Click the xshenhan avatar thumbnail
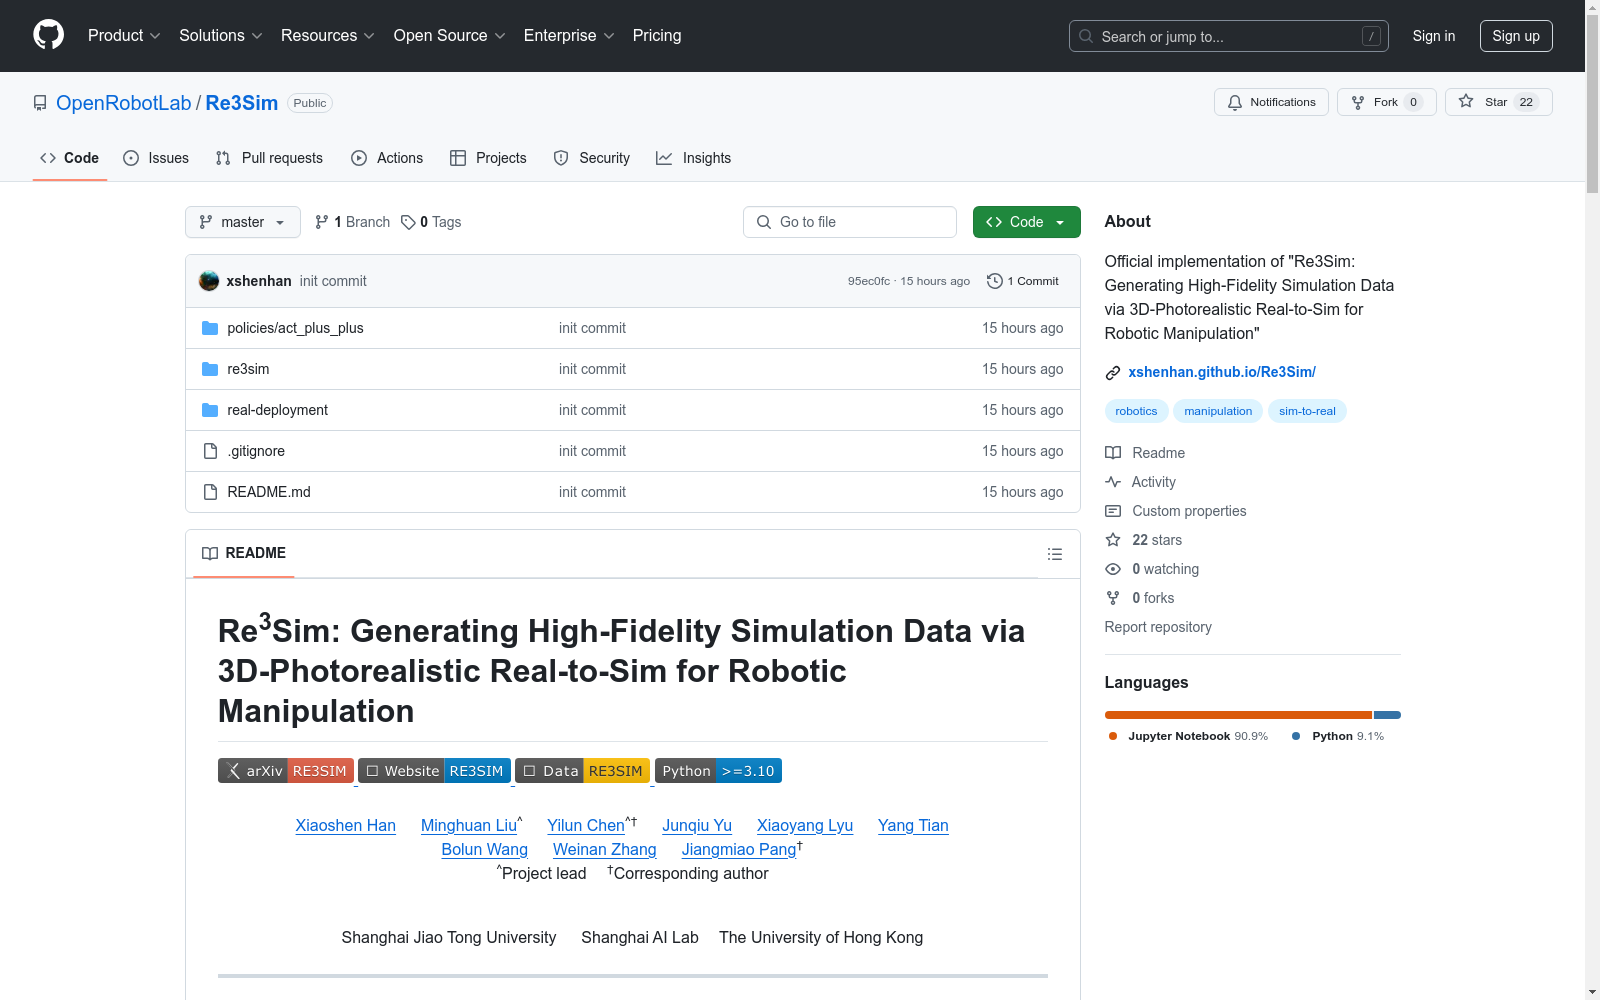The image size is (1600, 1000). coord(209,281)
